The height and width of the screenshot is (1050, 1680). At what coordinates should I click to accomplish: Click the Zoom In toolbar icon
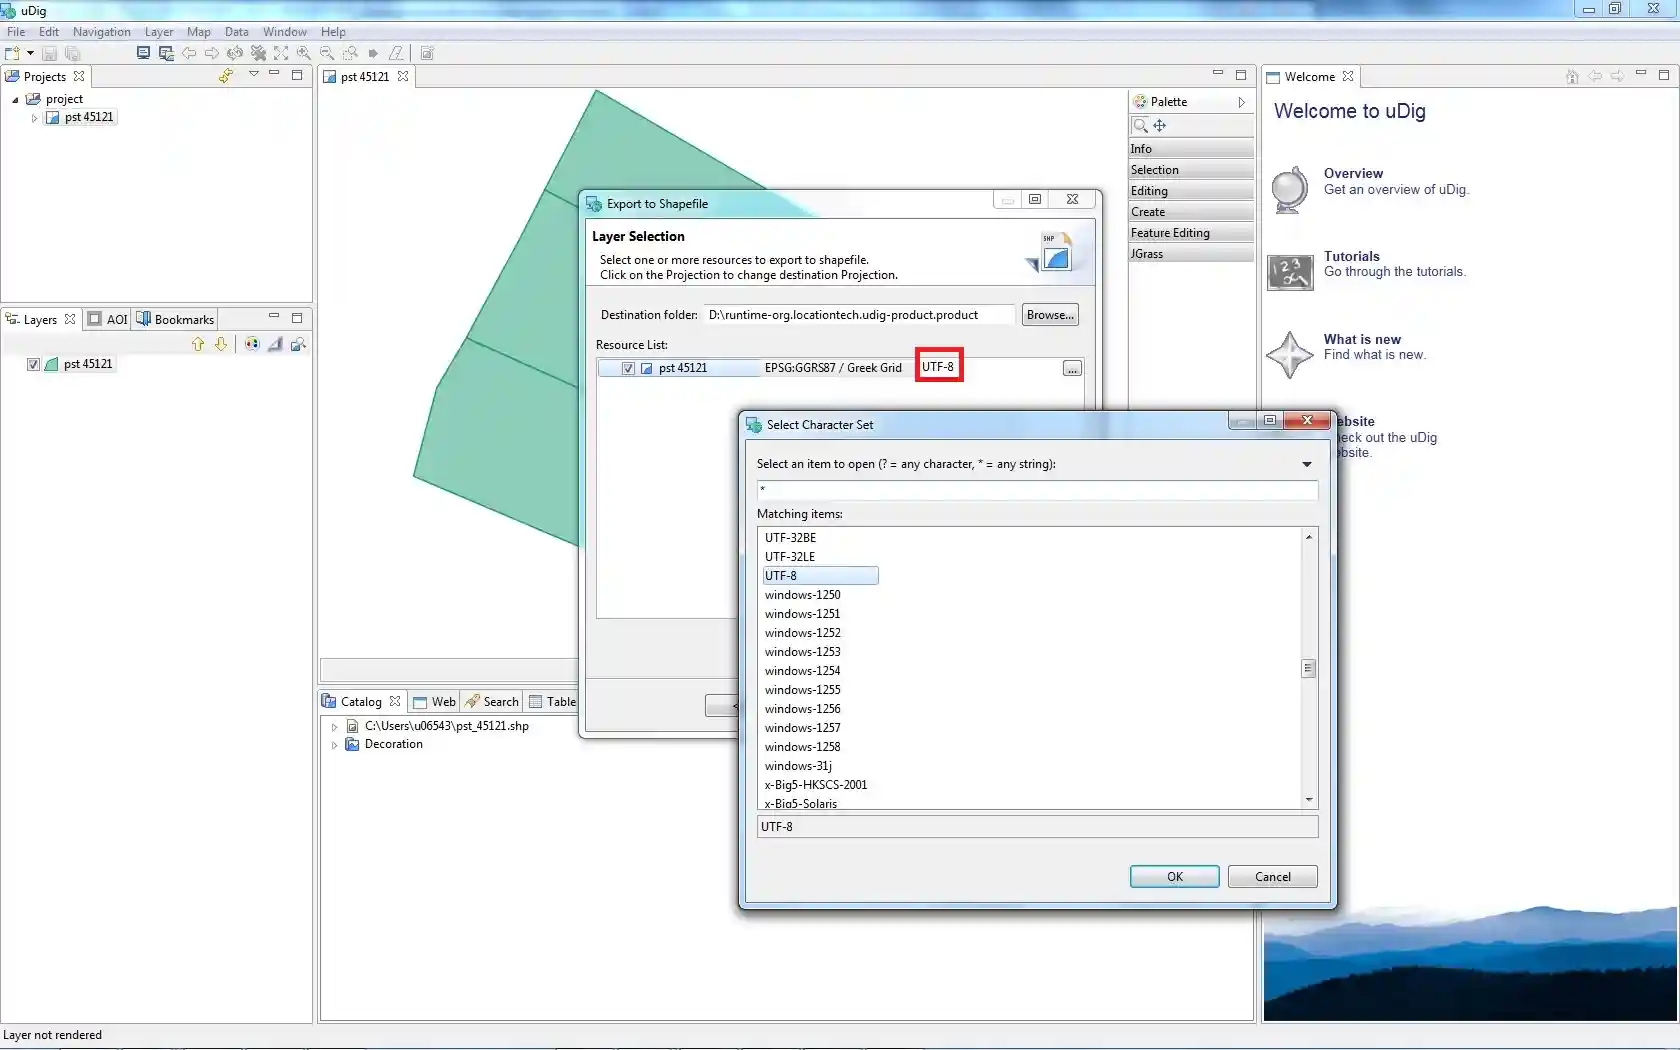304,53
